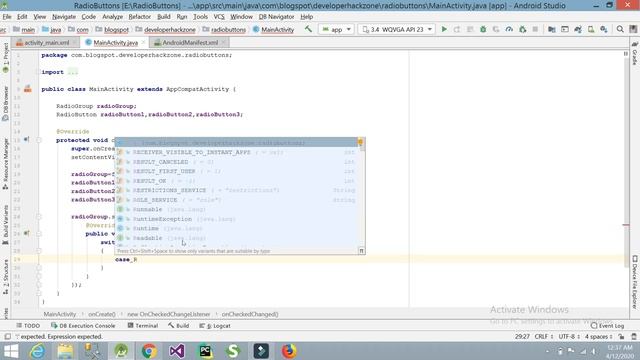
Task: Click the red error stripe marker
Action: (626, 225)
